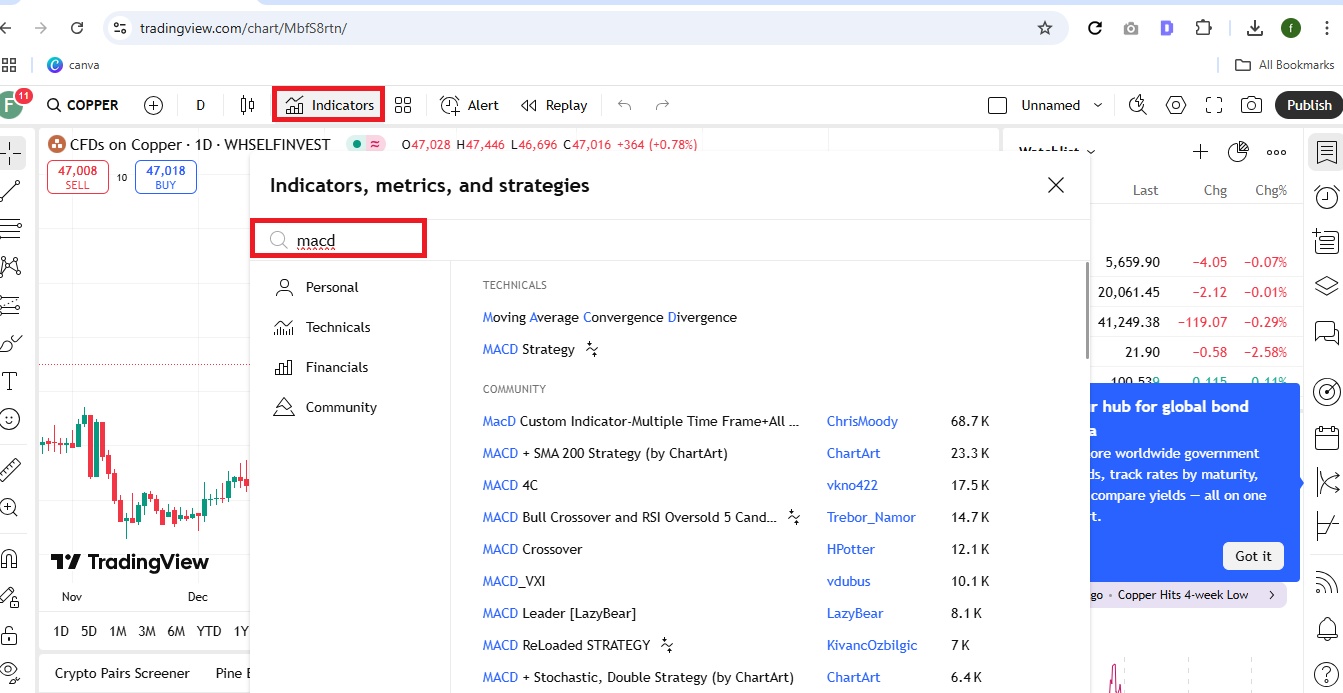Expand the Unnamed layout dropdown arrow
This screenshot has height=693, width=1343.
pyautogui.click(x=1098, y=105)
